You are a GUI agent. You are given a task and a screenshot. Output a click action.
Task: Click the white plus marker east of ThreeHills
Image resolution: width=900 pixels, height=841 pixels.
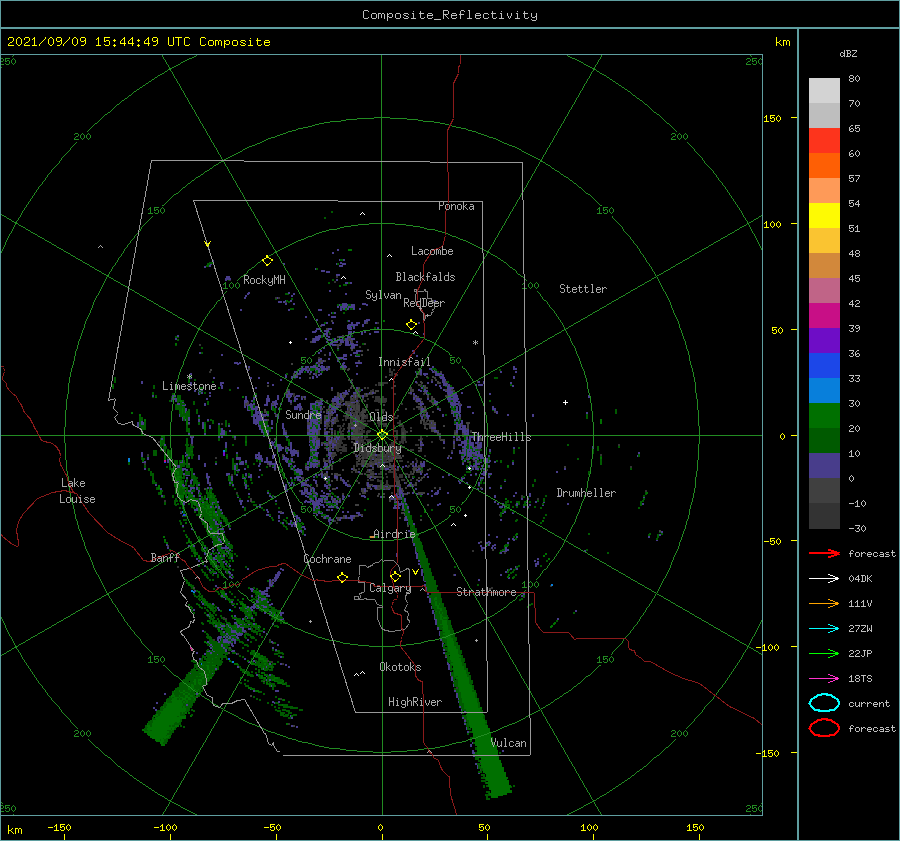tap(565, 402)
